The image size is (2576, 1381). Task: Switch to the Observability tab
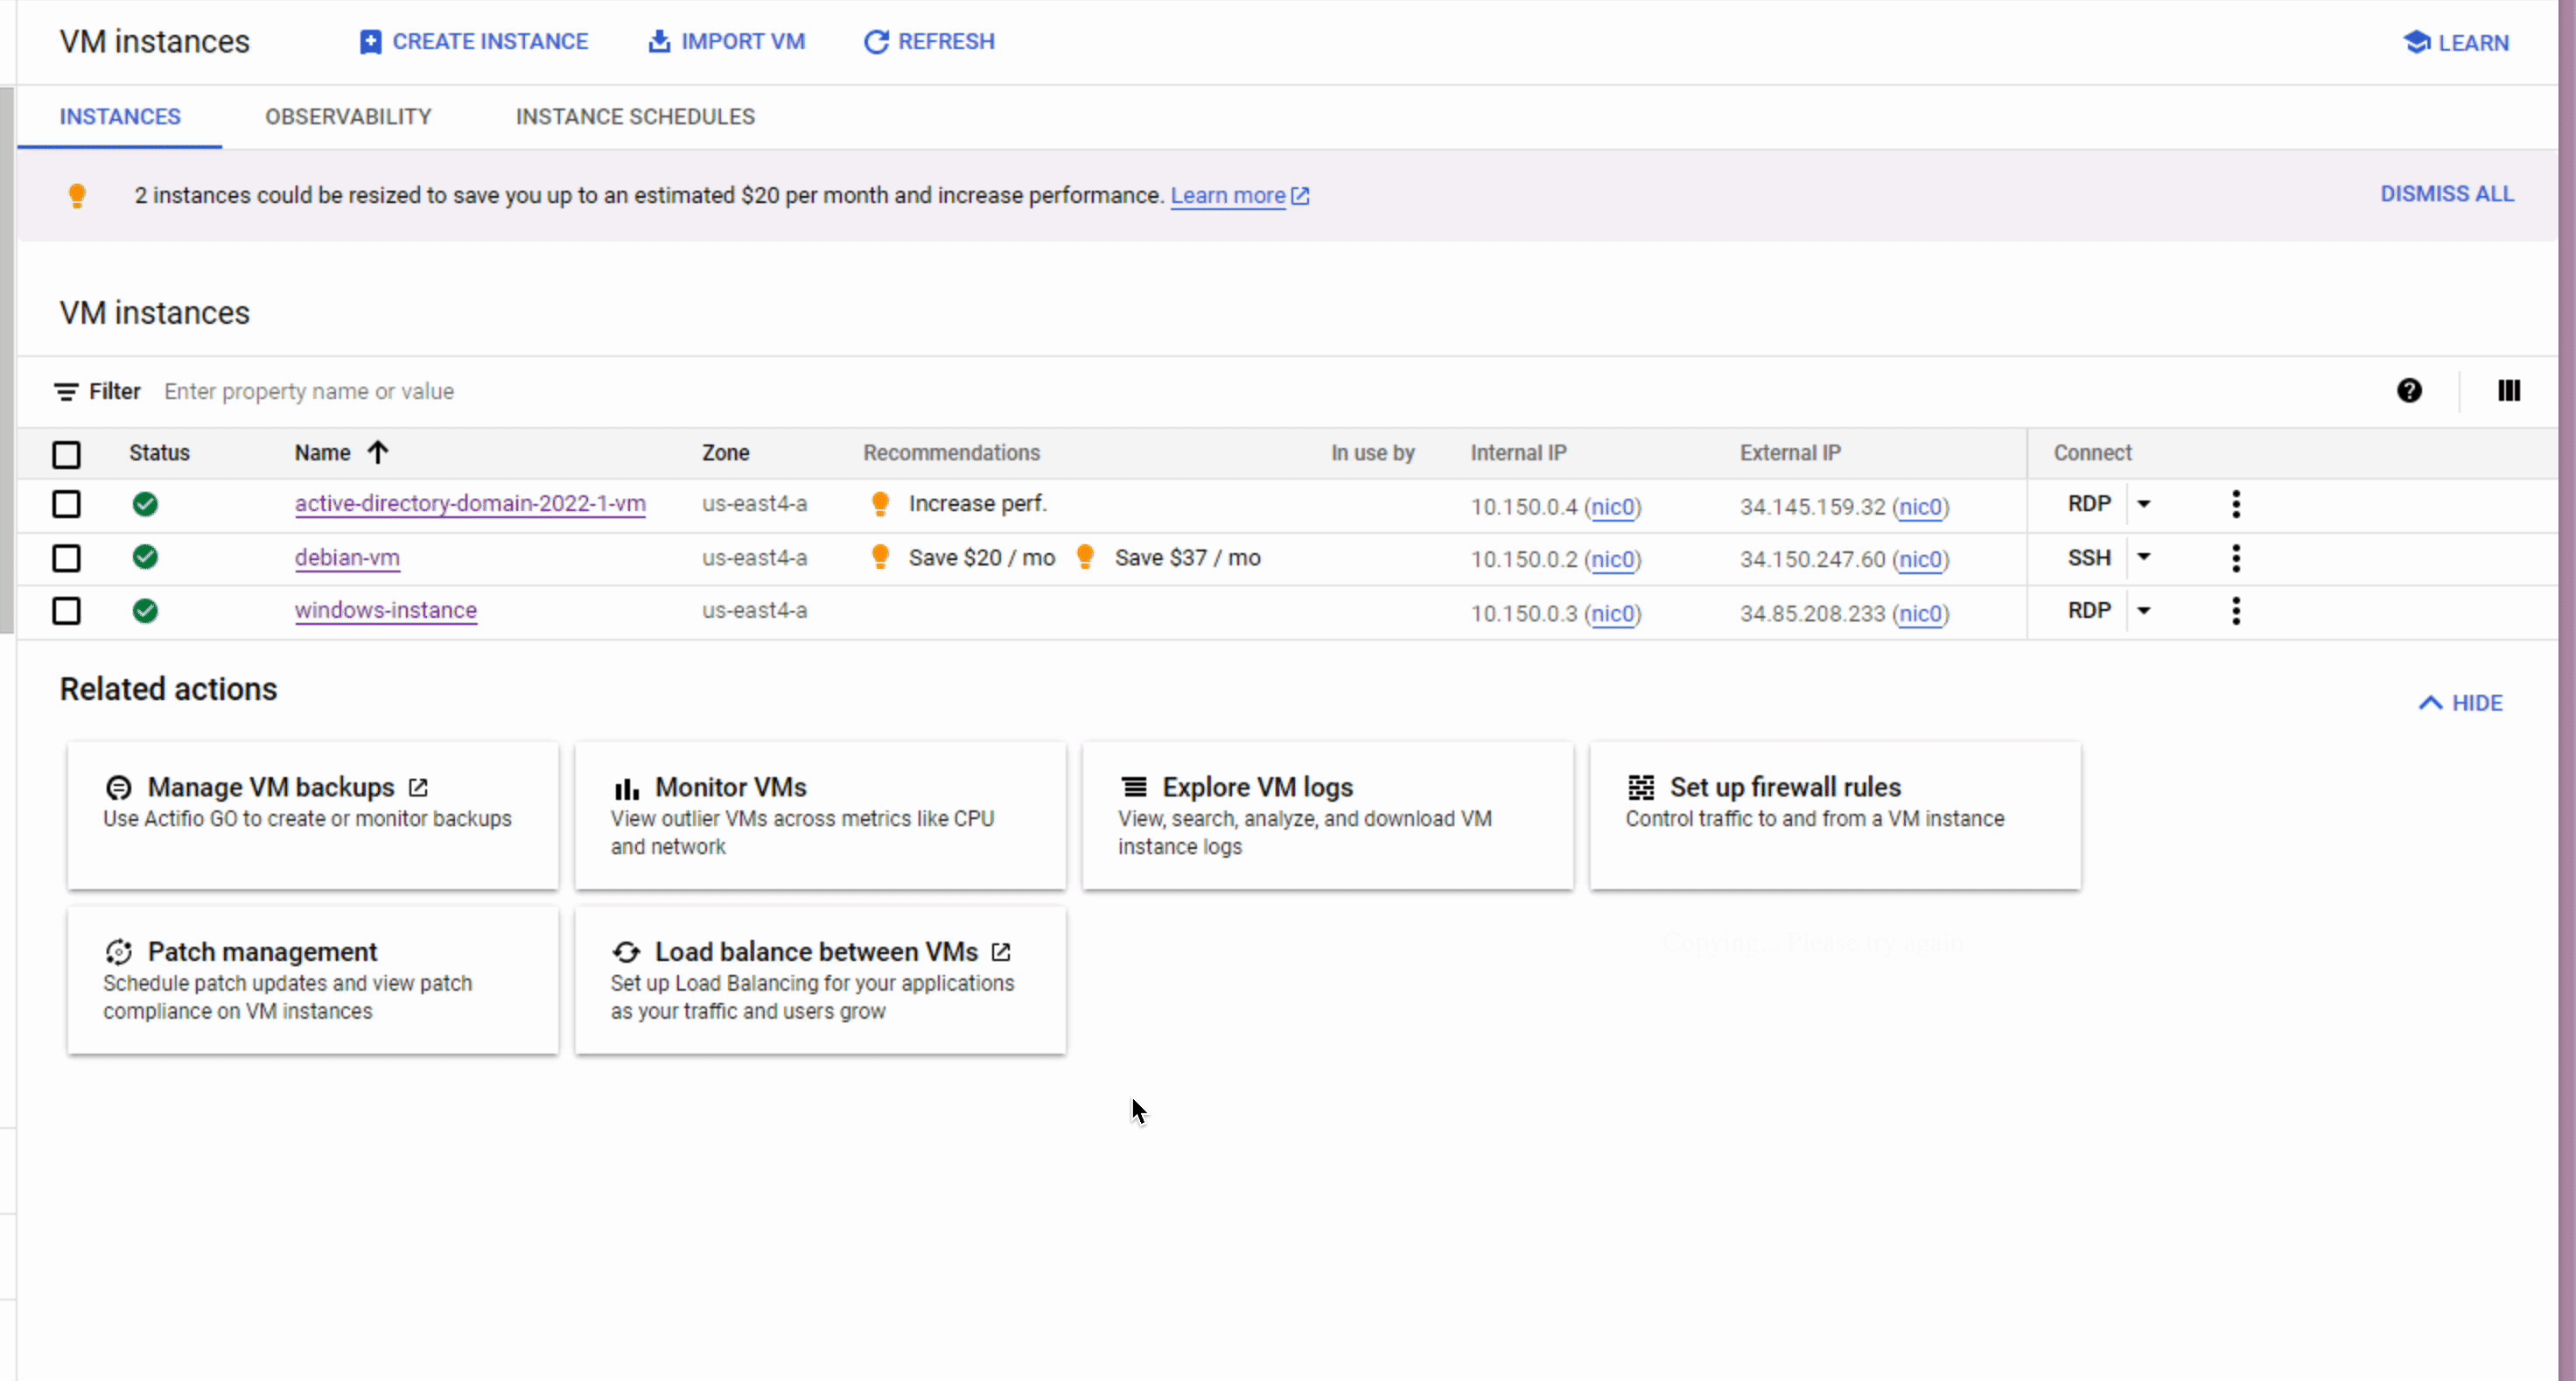click(x=348, y=117)
